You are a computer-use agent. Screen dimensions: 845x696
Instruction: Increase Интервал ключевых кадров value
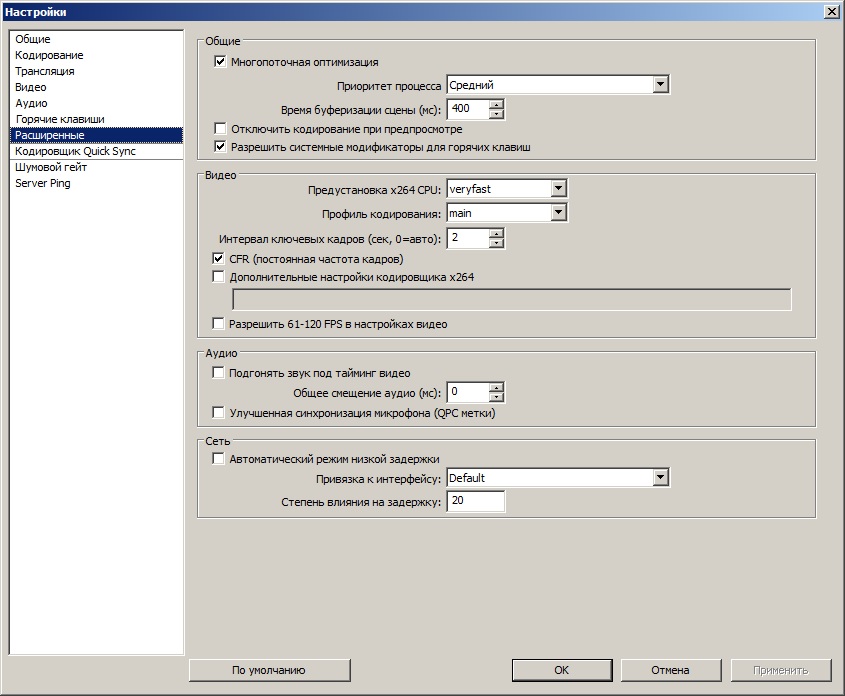click(x=496, y=233)
